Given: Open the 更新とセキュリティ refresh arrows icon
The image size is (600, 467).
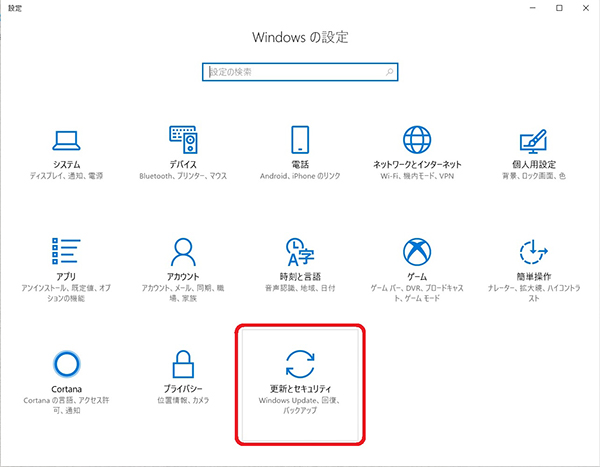Looking at the screenshot, I should [300, 364].
